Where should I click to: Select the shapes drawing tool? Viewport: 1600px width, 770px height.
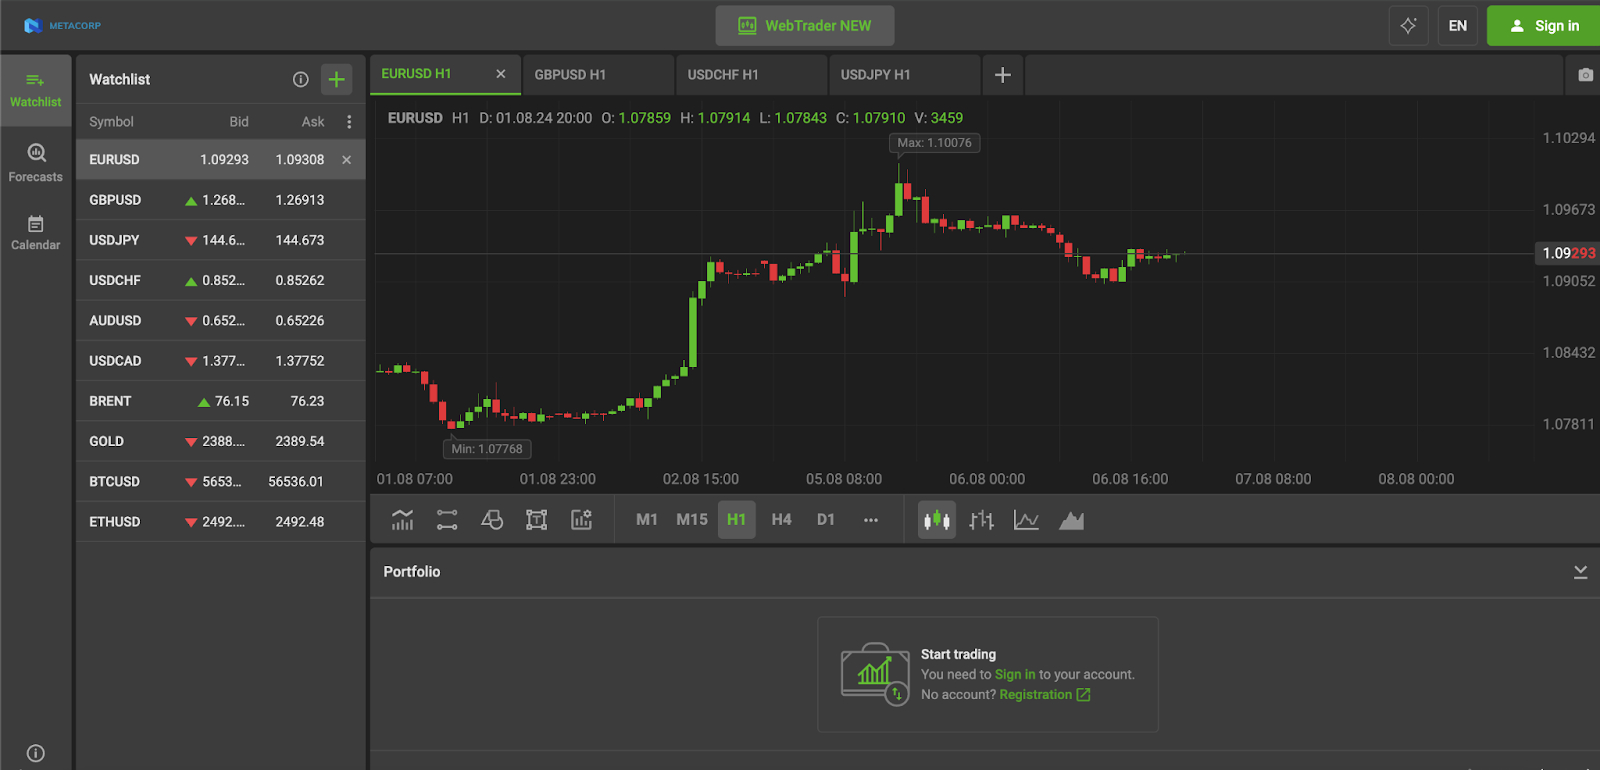(492, 520)
